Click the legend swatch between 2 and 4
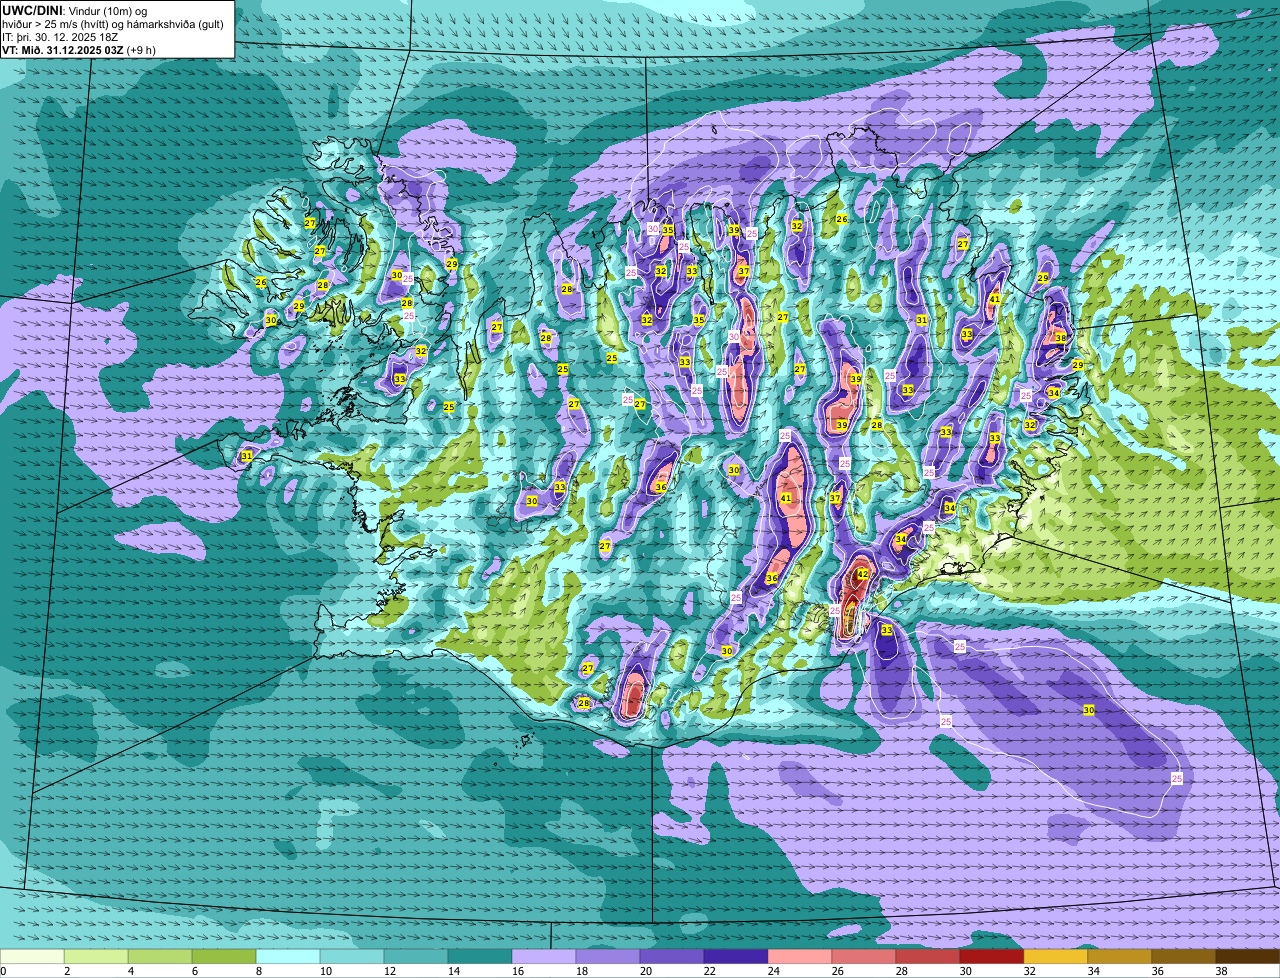The image size is (1280, 978). click(96, 956)
